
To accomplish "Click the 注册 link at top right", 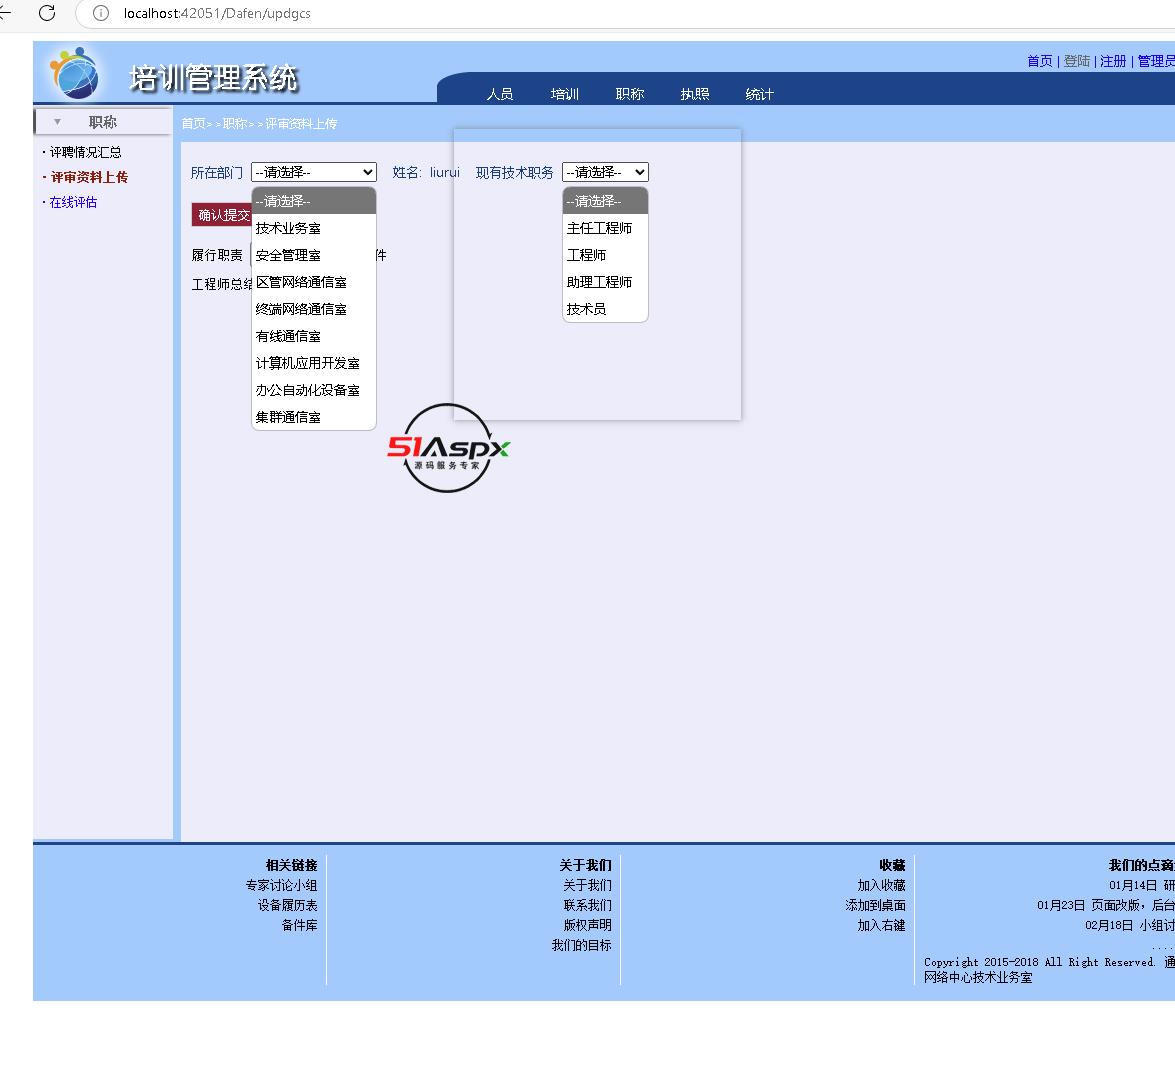I will coord(1113,61).
